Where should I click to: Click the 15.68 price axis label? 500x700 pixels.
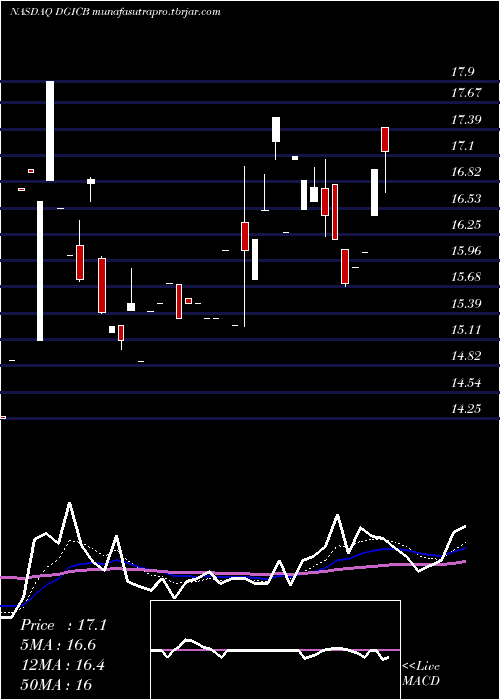click(x=466, y=277)
